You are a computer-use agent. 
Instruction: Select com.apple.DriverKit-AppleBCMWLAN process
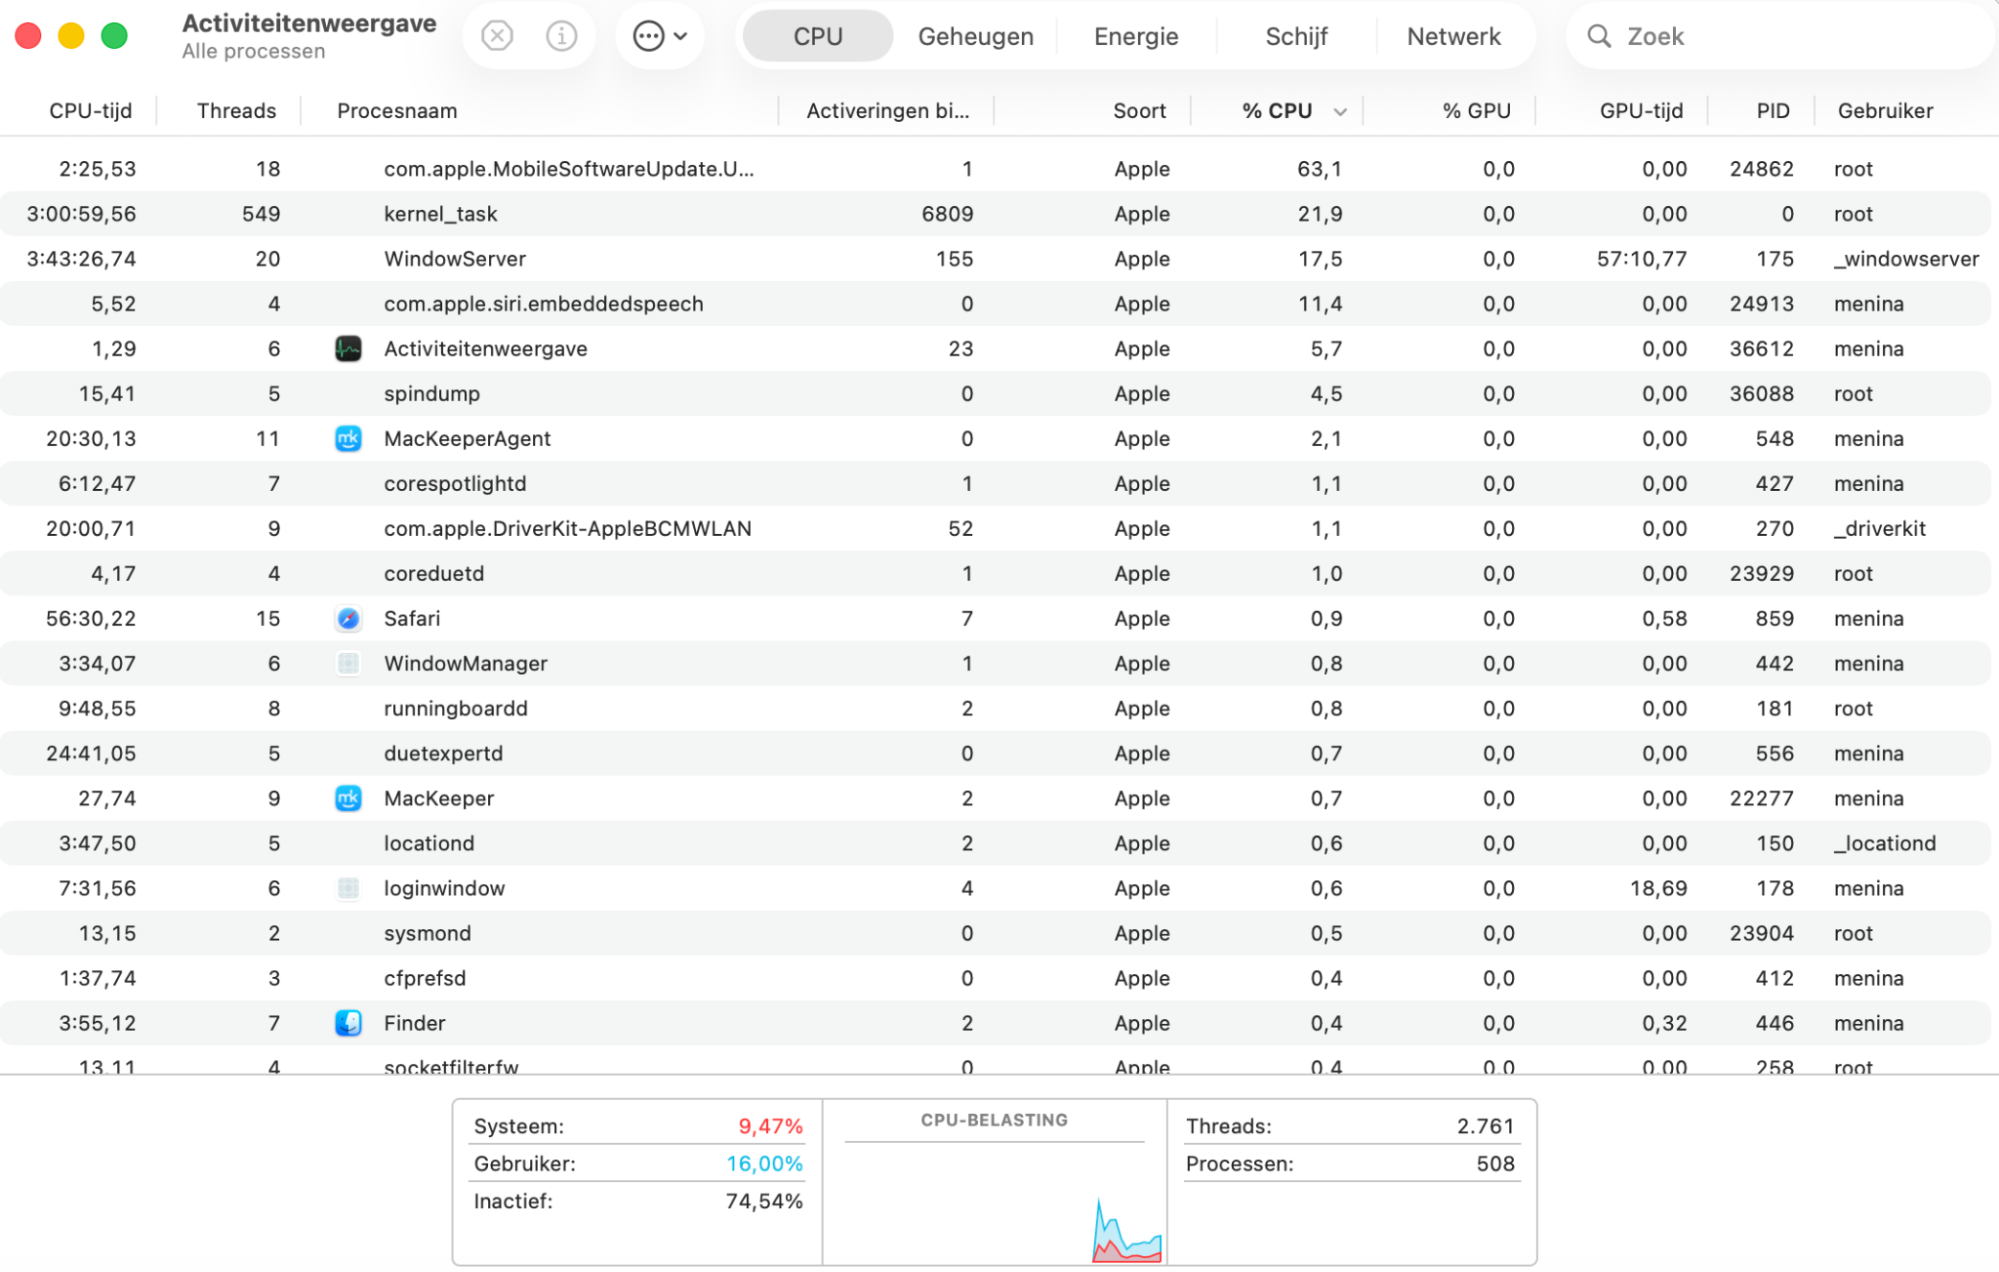click(x=568, y=529)
